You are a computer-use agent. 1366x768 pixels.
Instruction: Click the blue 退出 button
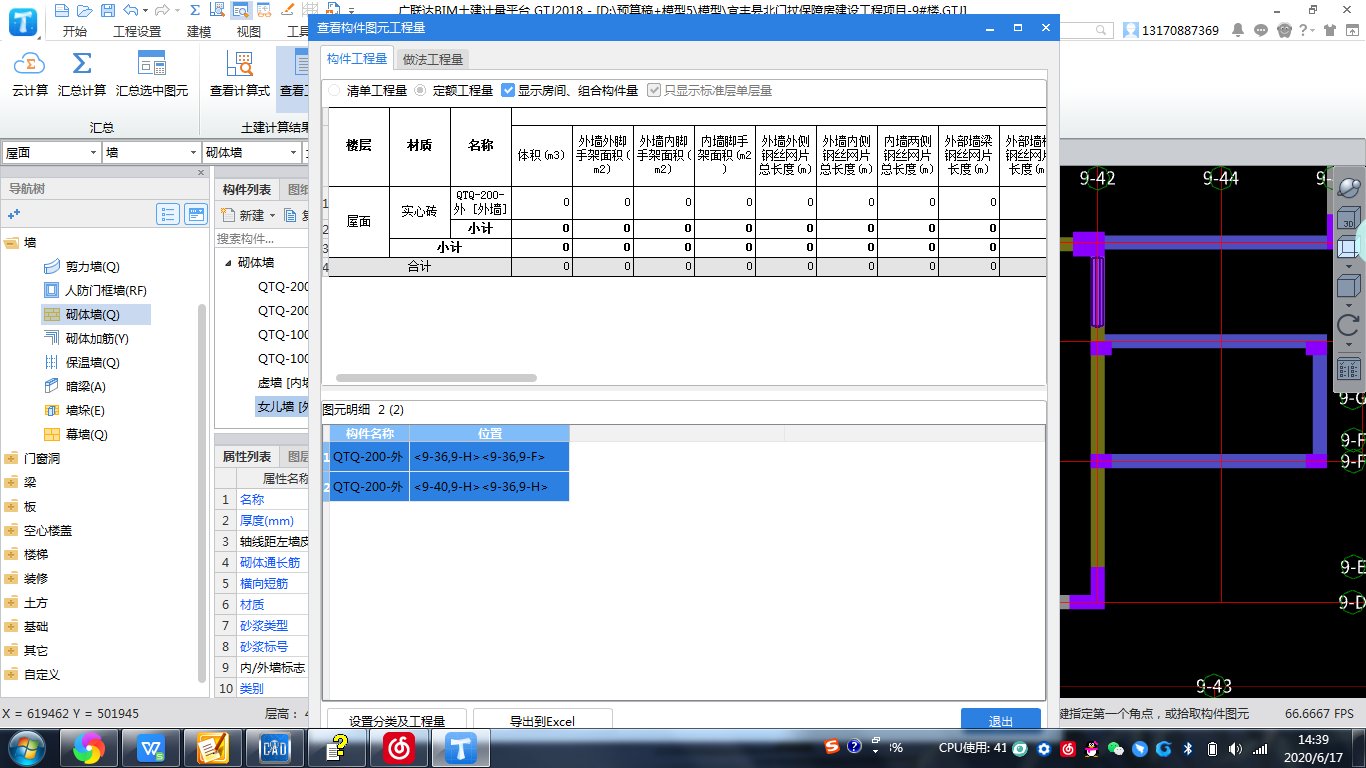pos(1000,720)
